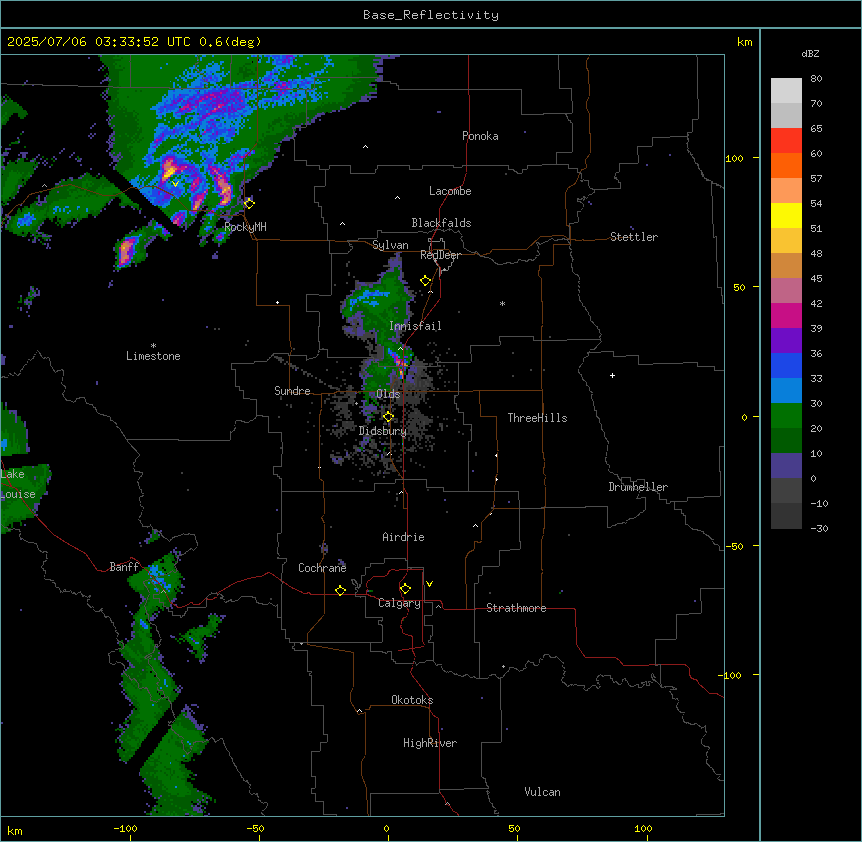Click the -10 value in the dBZ legend
The image size is (862, 842).
click(819, 503)
